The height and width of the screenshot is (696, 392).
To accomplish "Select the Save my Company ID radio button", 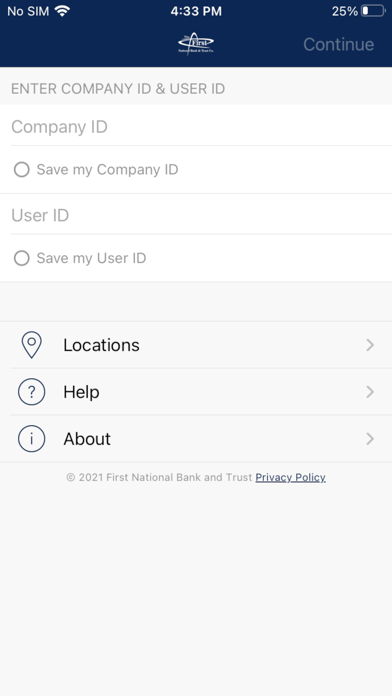I will (22, 170).
